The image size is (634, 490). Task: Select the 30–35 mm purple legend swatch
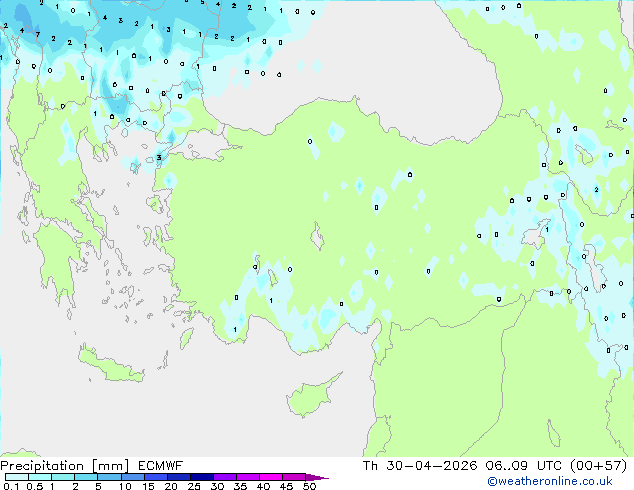[225, 477]
